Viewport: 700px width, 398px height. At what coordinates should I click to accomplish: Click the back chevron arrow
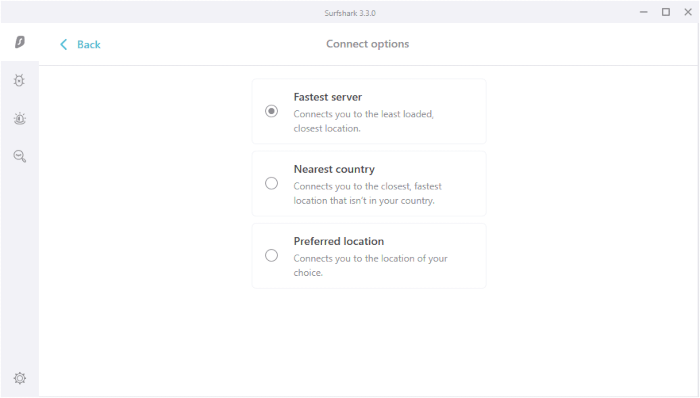click(x=63, y=44)
